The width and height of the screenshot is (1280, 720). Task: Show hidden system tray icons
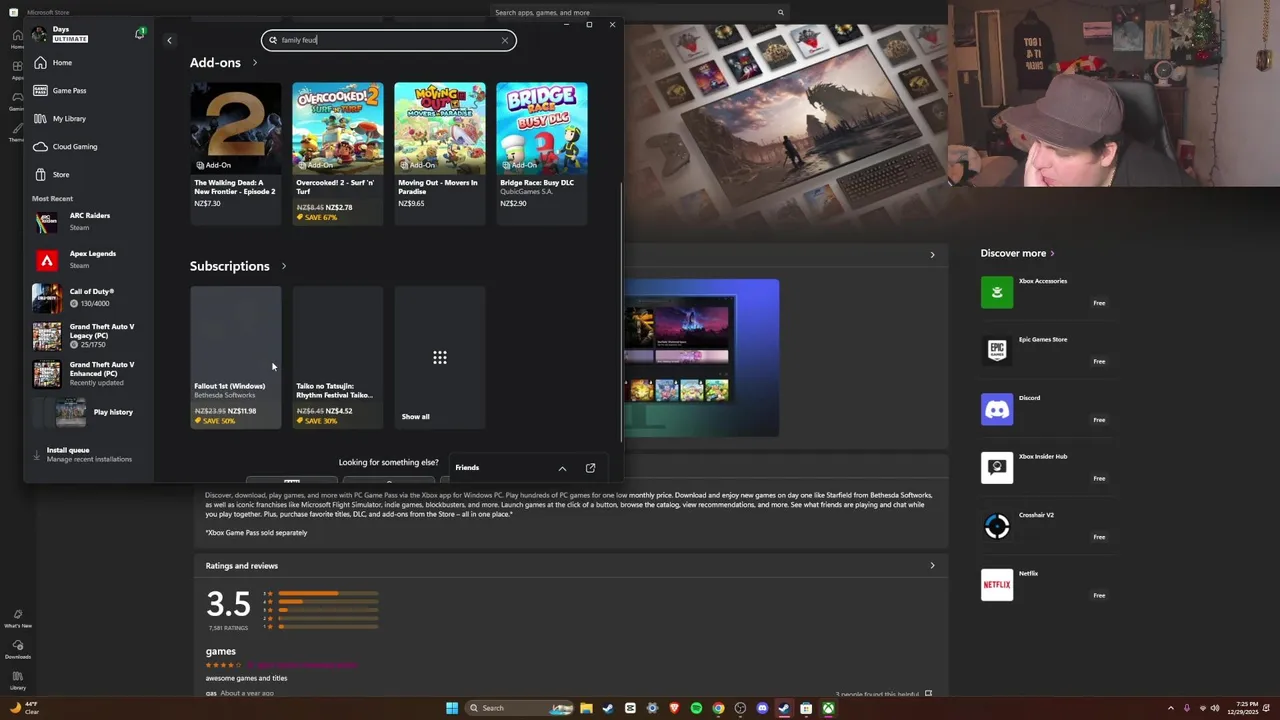tap(1171, 708)
